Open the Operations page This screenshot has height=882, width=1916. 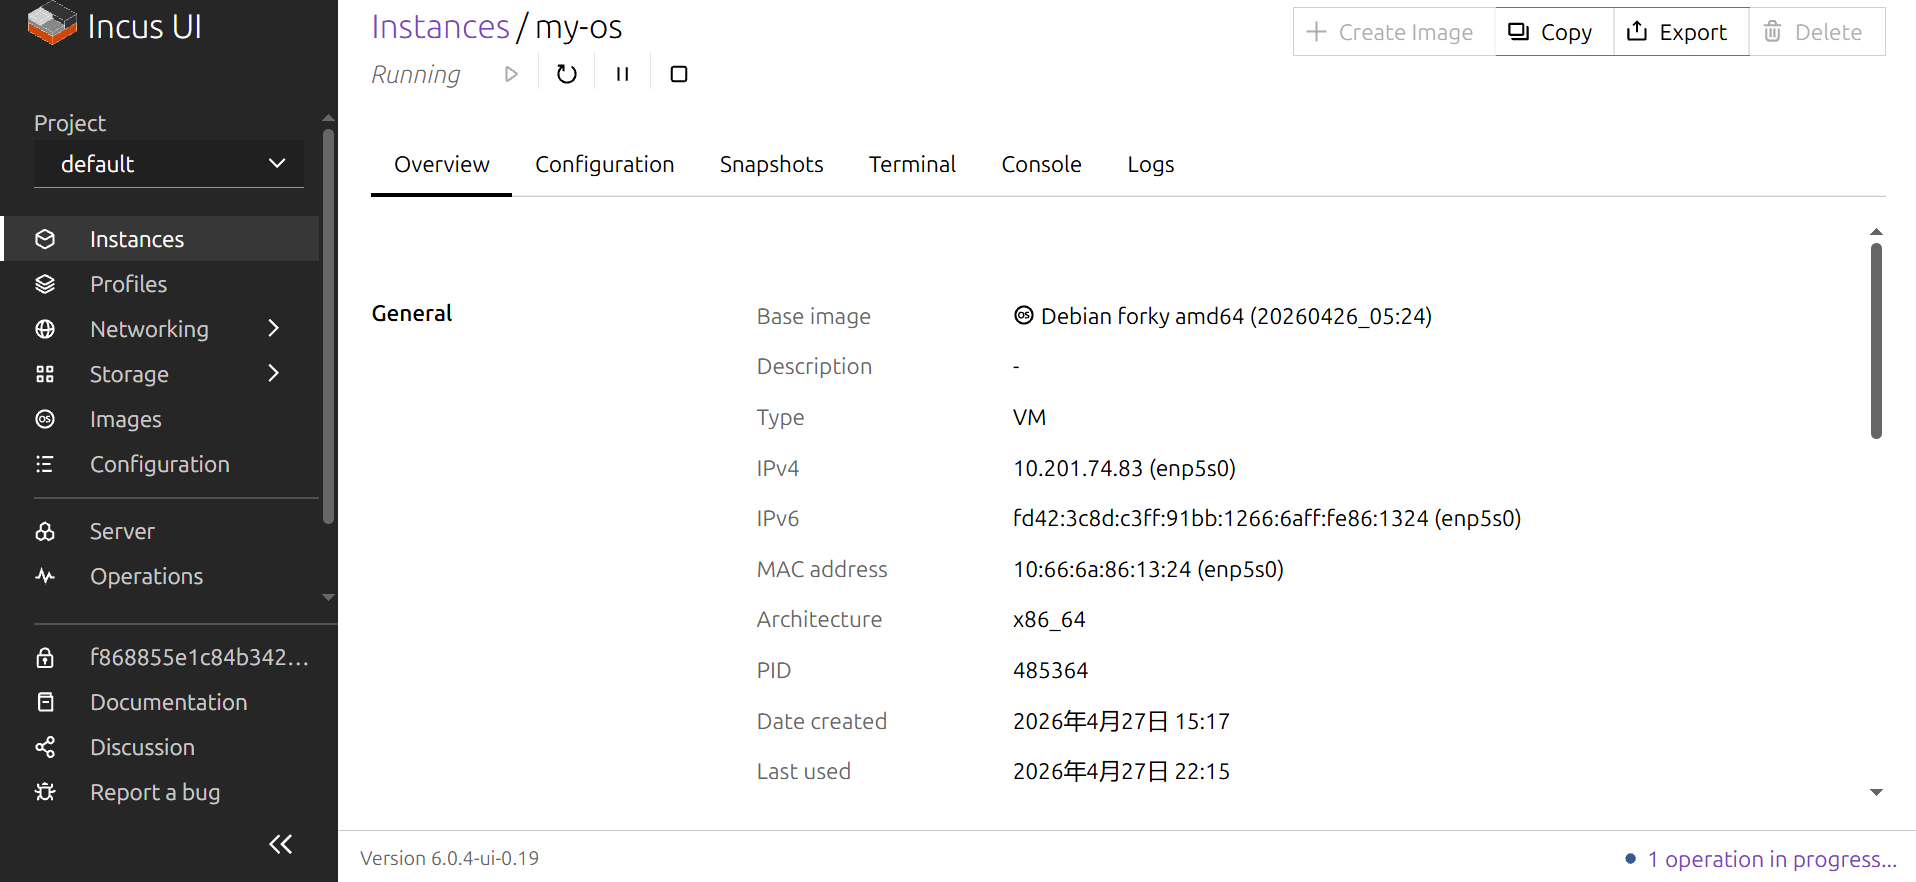(146, 576)
